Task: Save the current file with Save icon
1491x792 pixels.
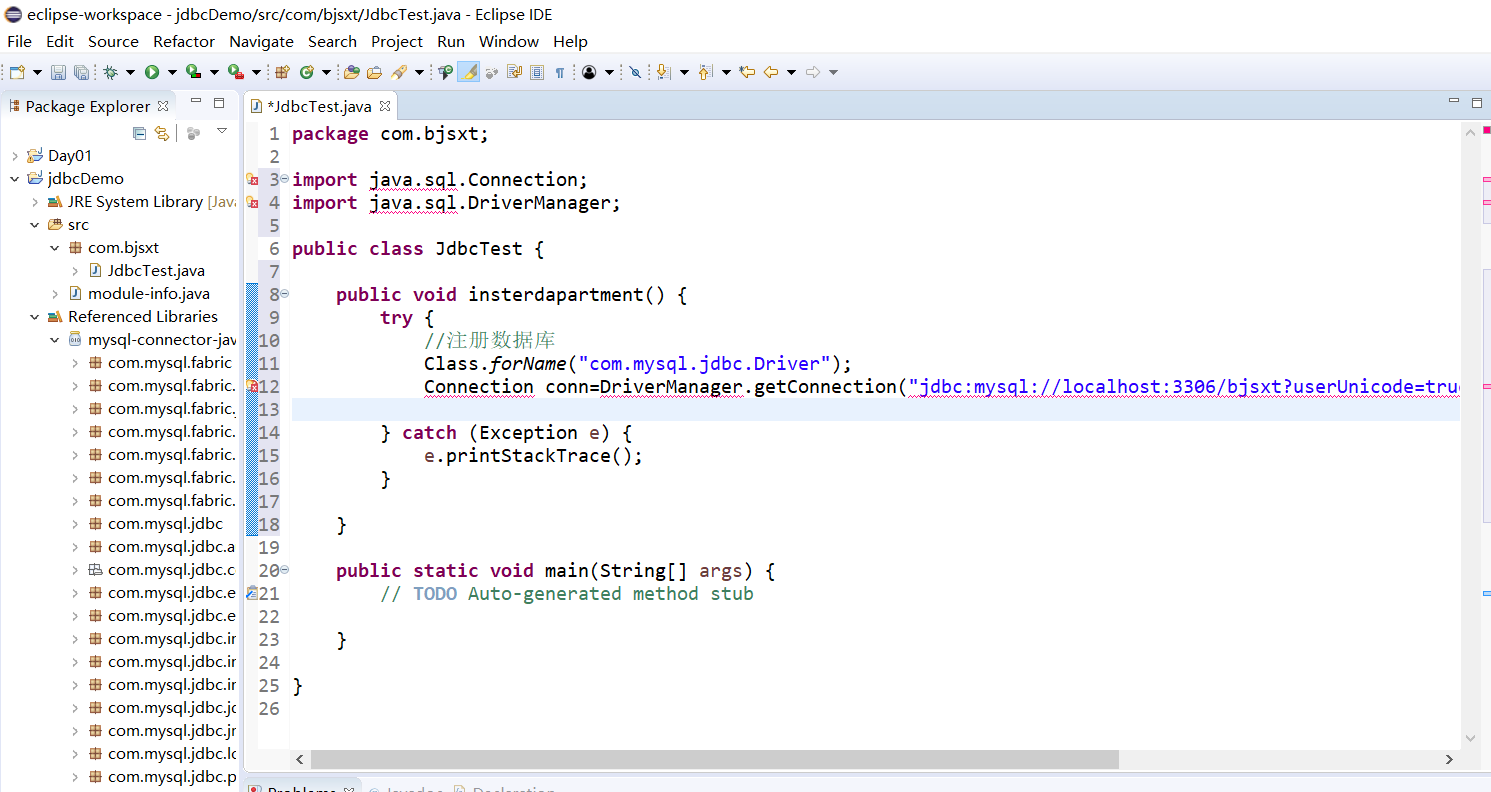Action: [58, 72]
